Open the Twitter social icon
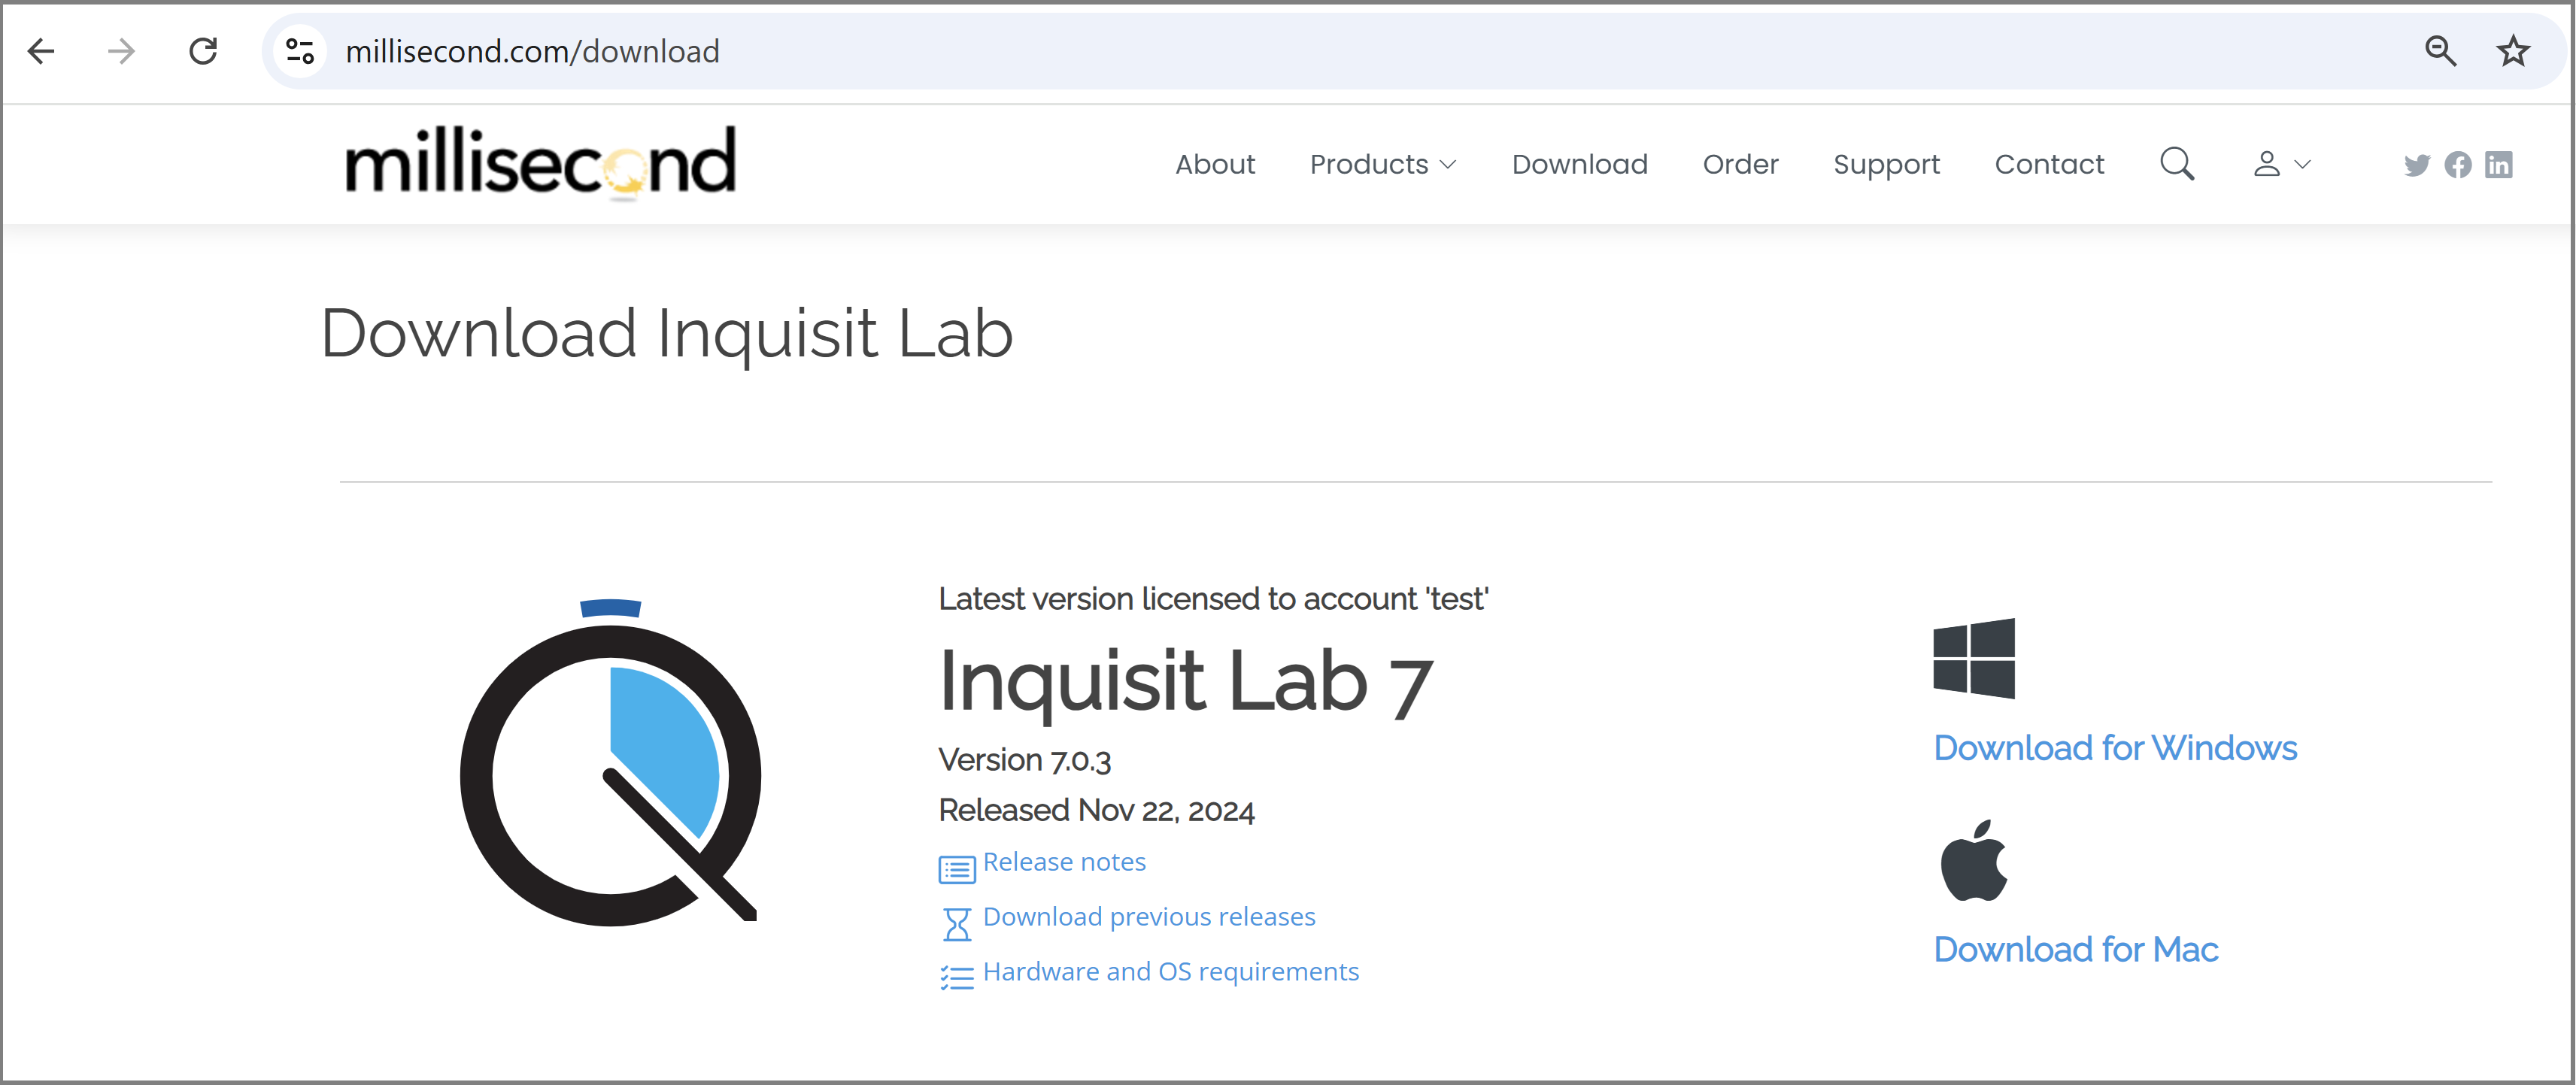 pyautogui.click(x=2417, y=165)
